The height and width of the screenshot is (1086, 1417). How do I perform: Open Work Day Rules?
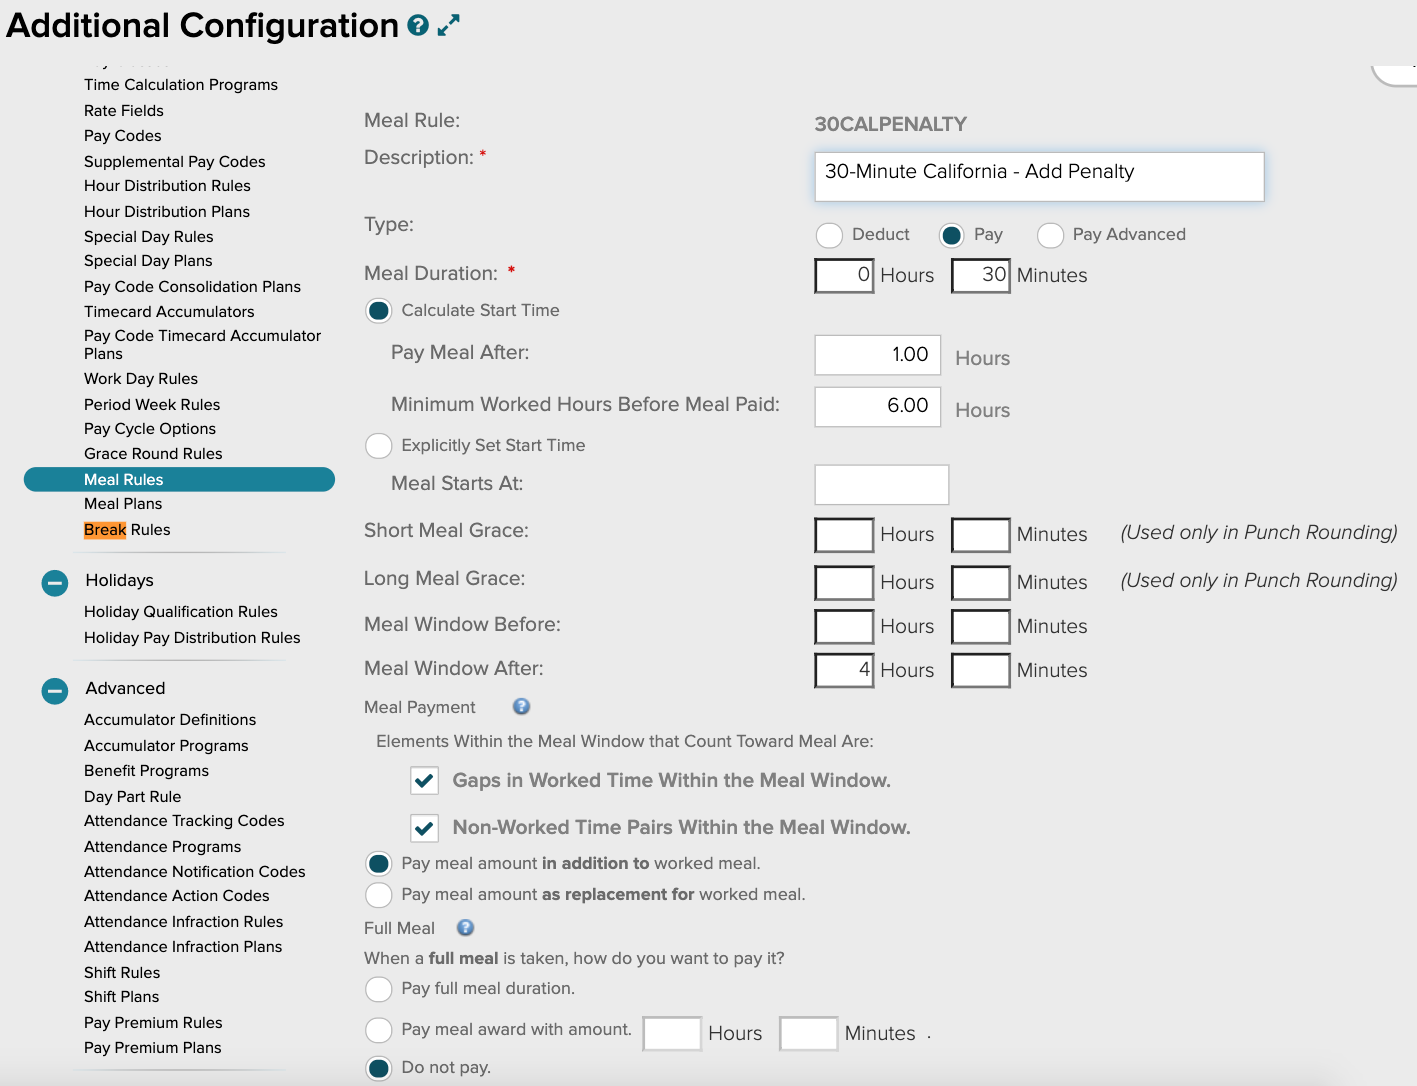tap(141, 379)
